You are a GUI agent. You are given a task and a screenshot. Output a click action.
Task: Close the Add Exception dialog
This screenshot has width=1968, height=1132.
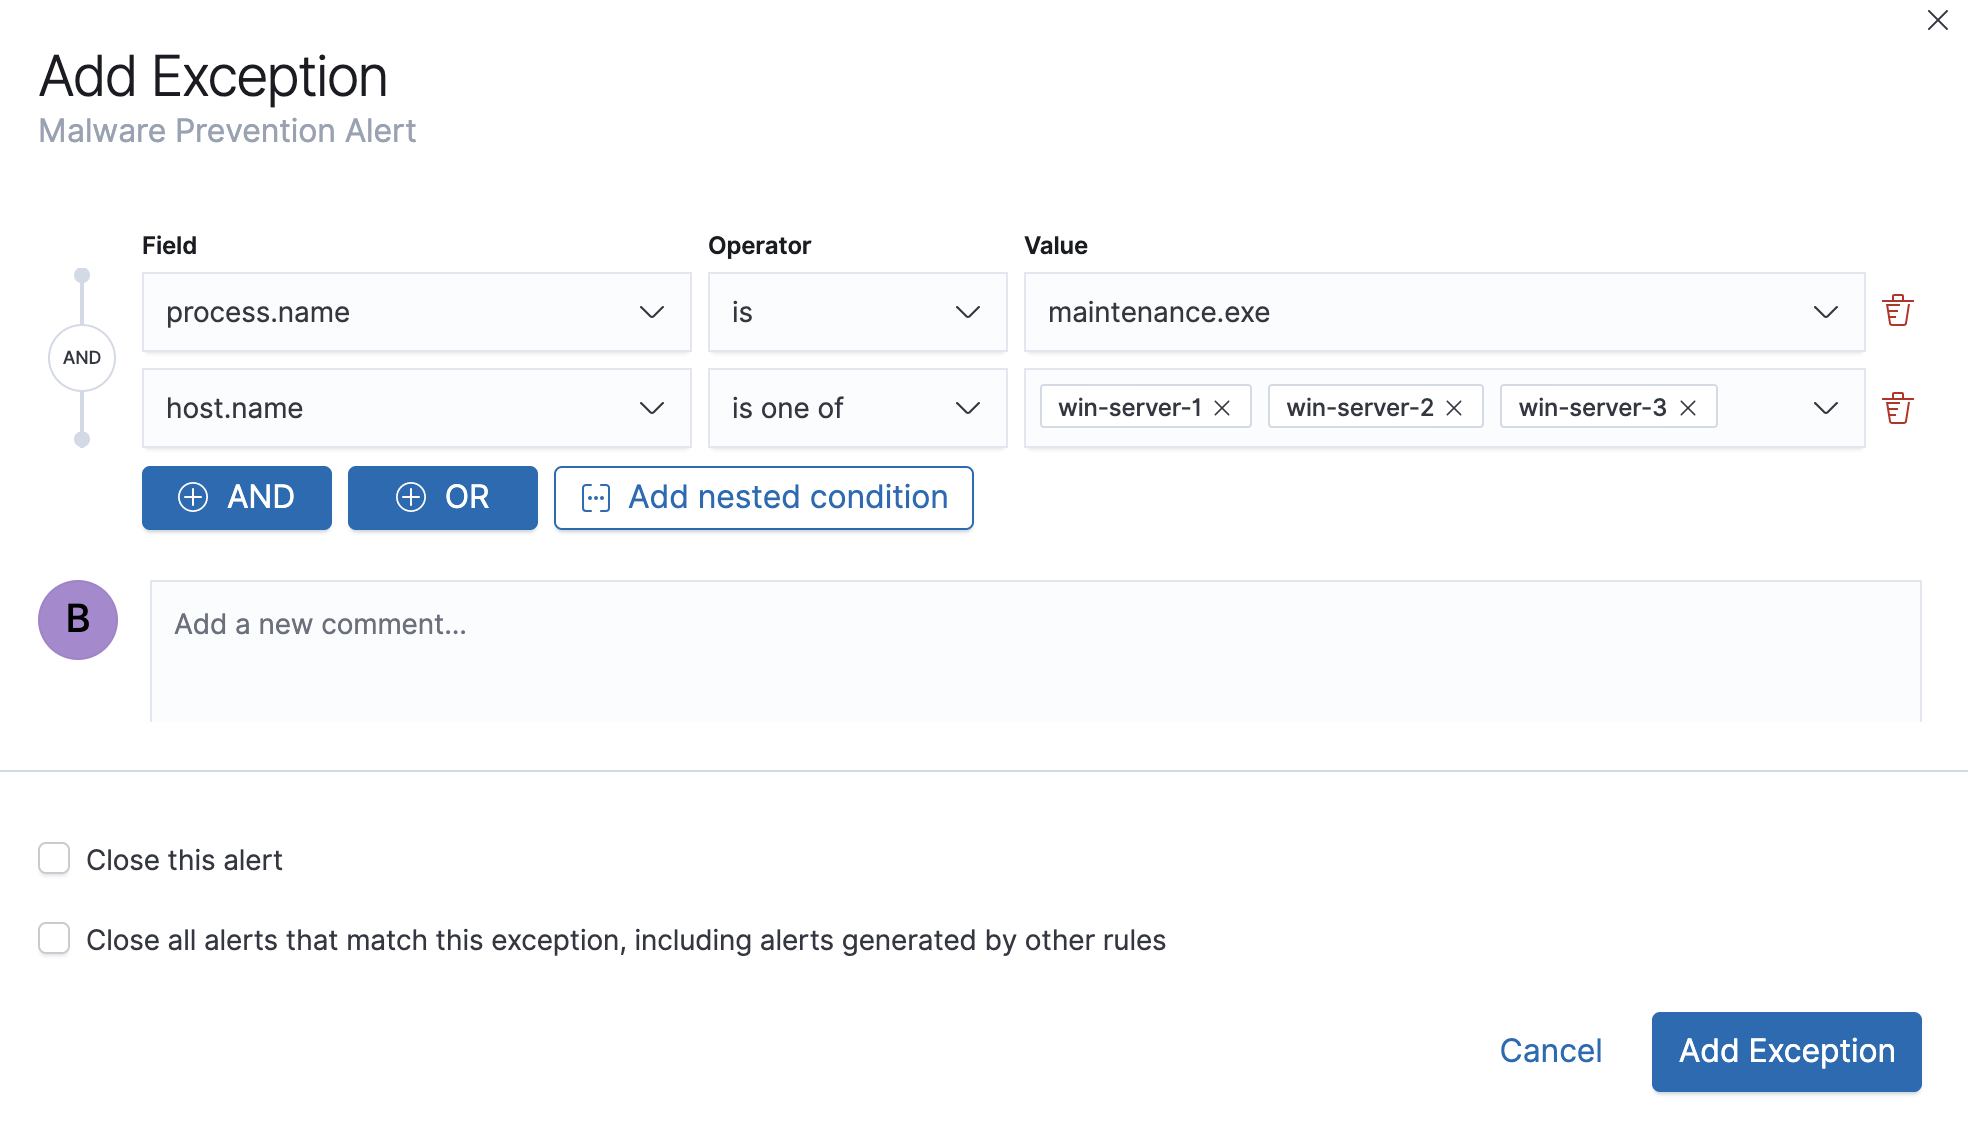pyautogui.click(x=1937, y=20)
